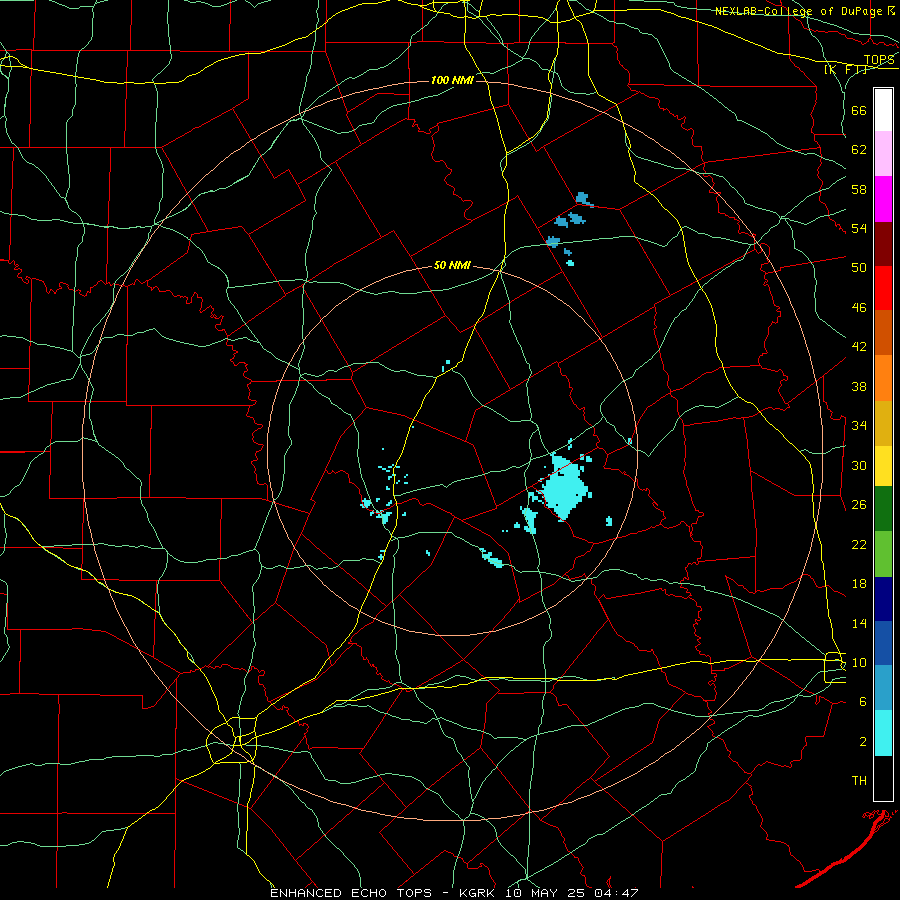The image size is (900, 900).
Task: Click the "50" label on the scale
Action: click(859, 267)
